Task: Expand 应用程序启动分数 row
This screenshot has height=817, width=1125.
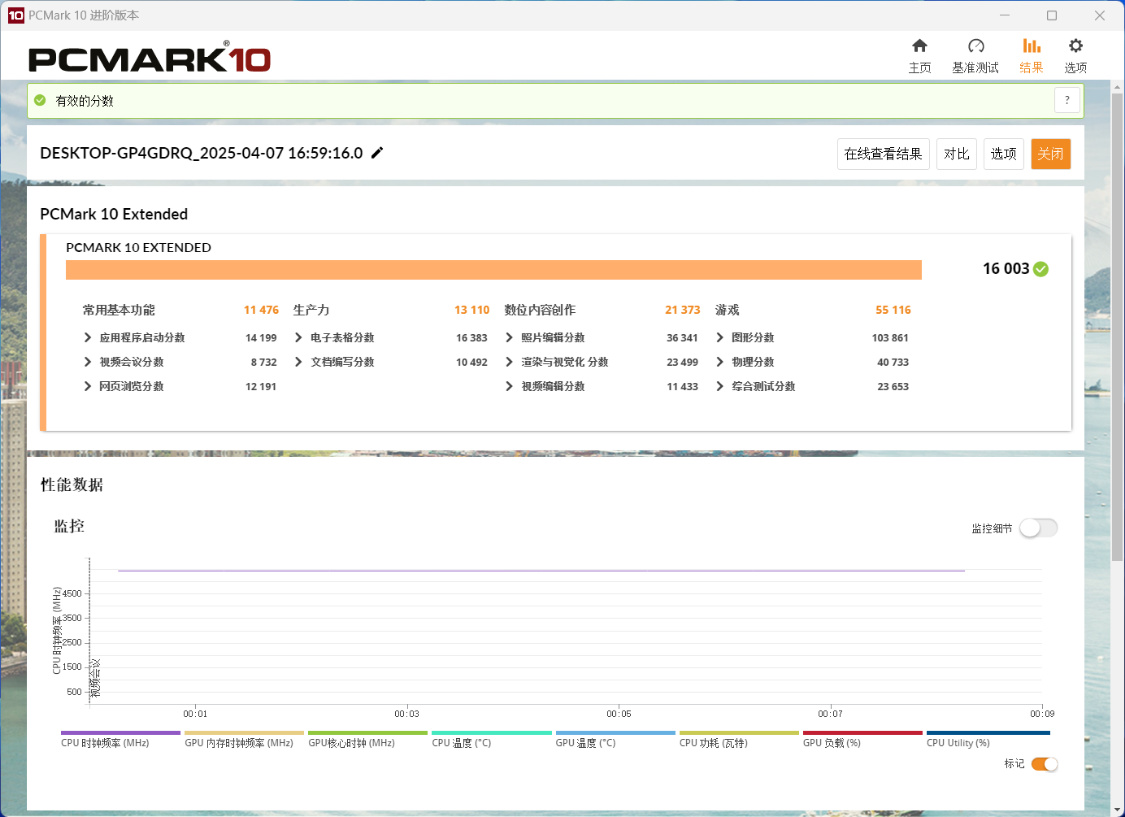Action: (x=88, y=337)
